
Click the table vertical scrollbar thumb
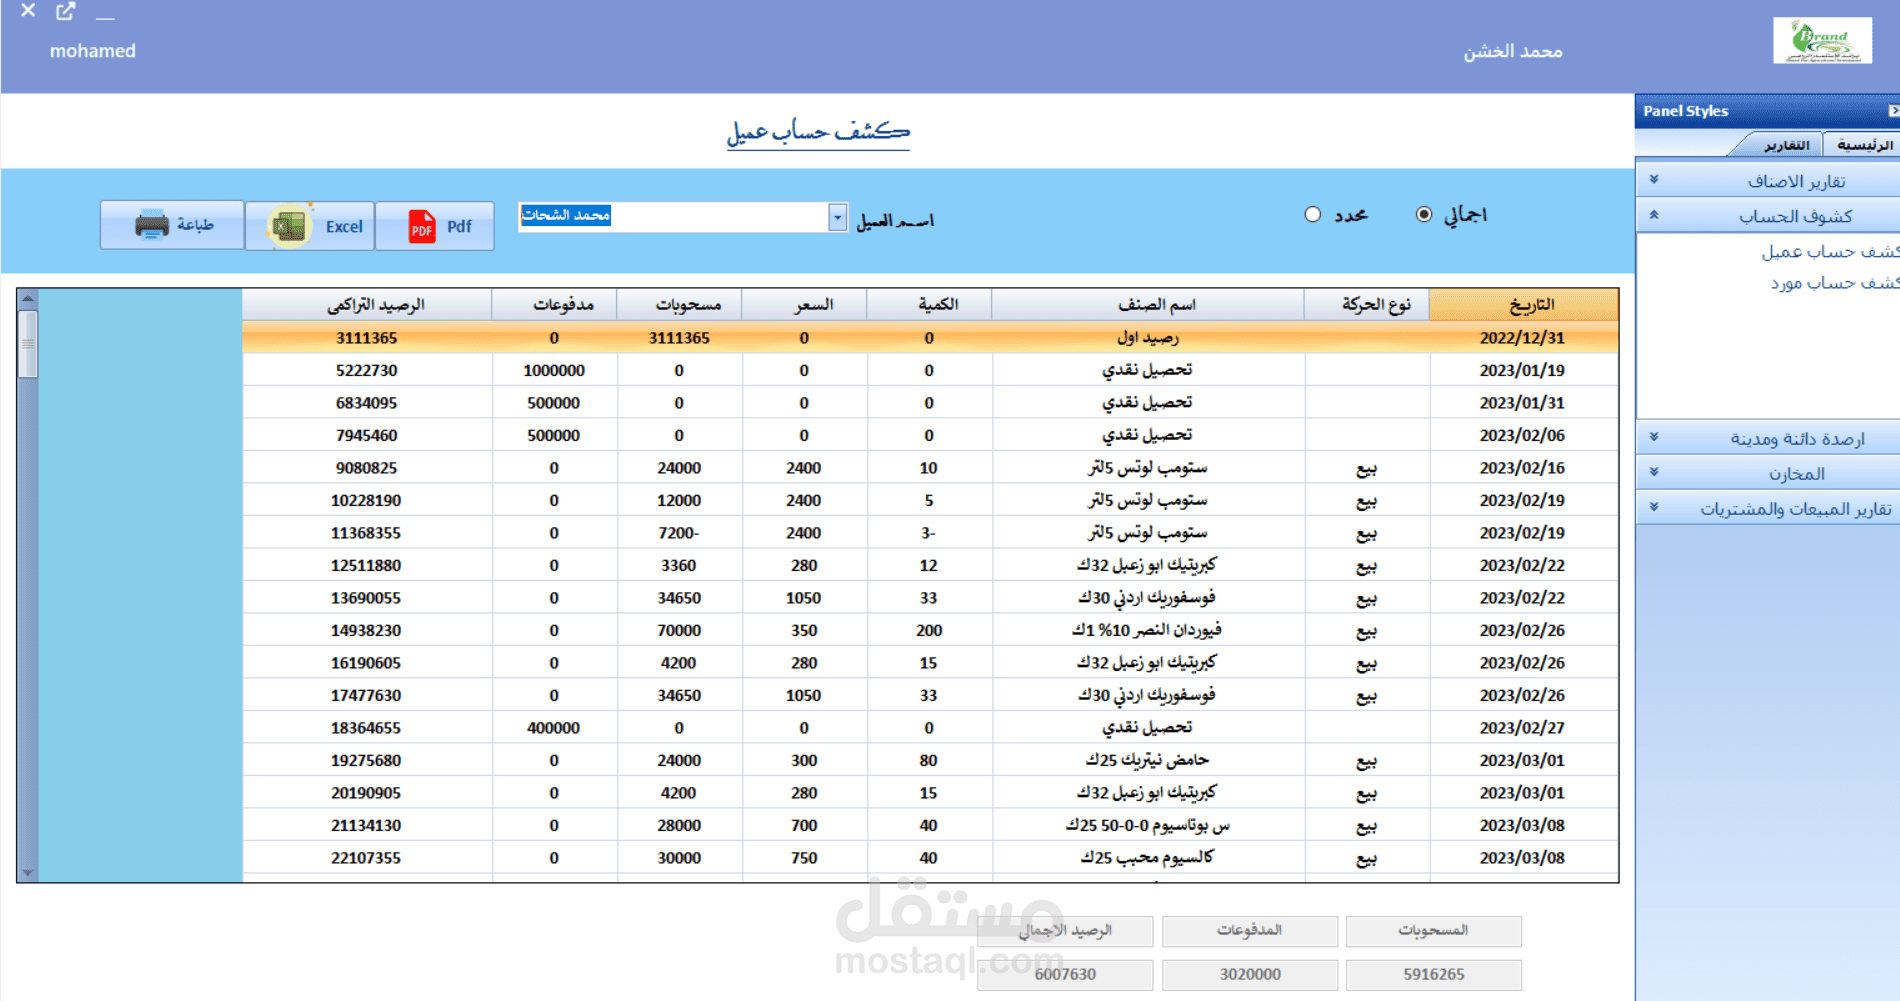(x=28, y=344)
